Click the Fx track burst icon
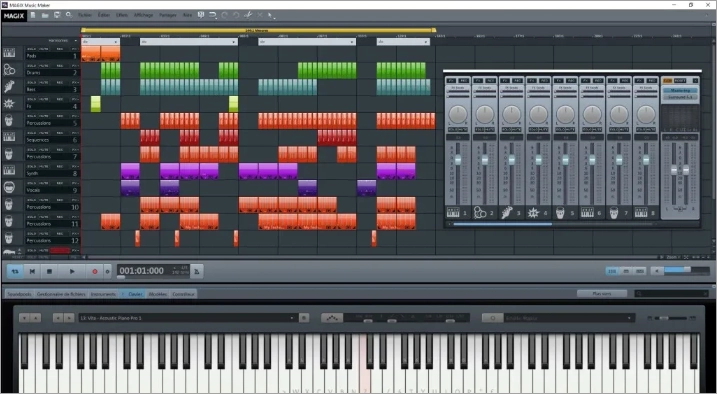Screen dimensions: 717x394 coord(9,103)
